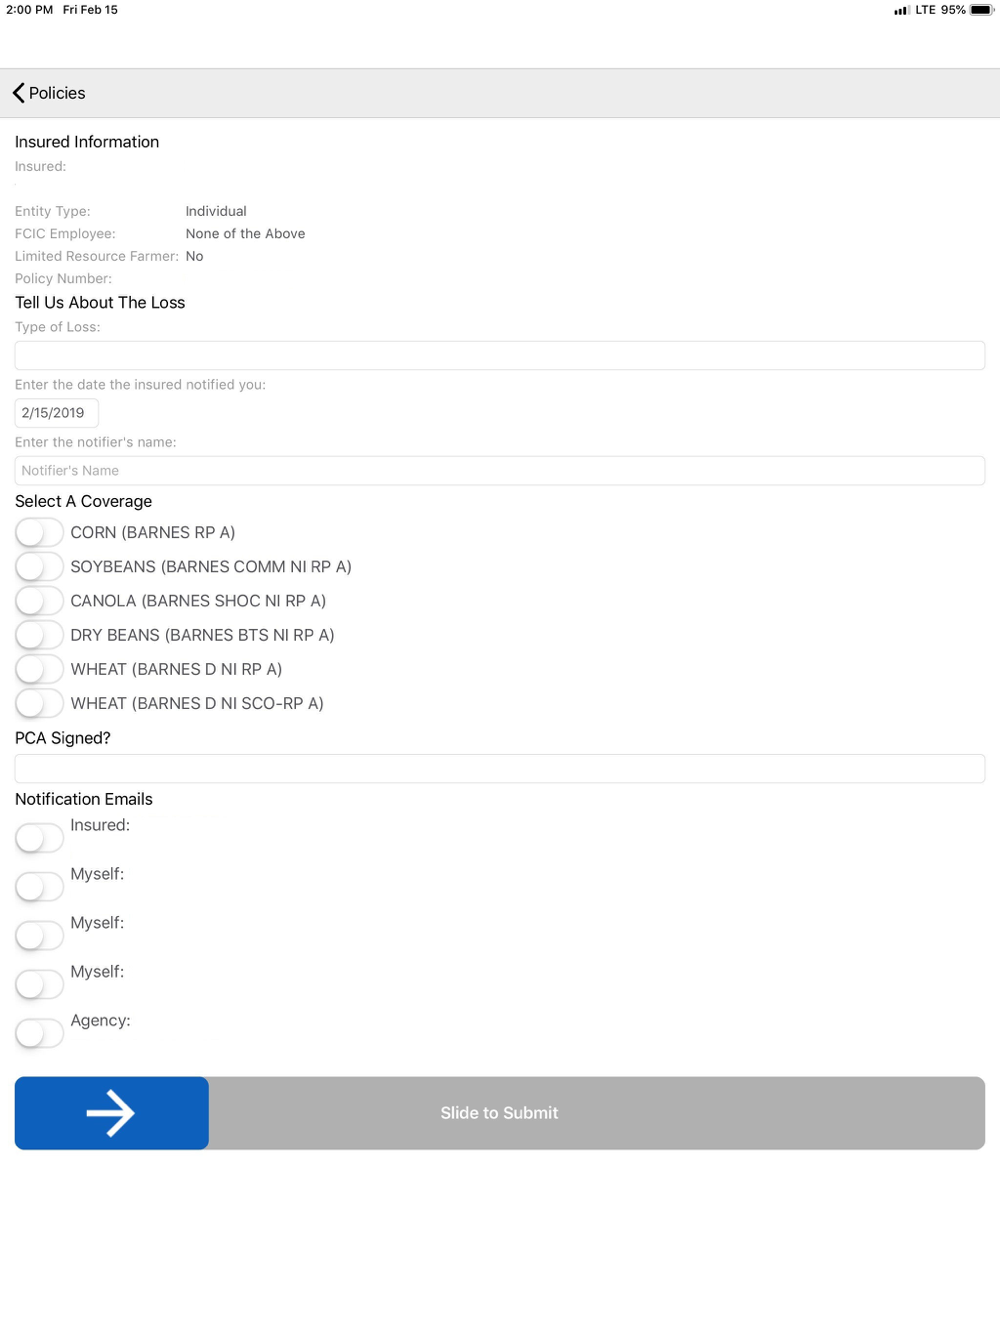1000x1334 pixels.
Task: Toggle the Agency notification email switch
Action: (x=39, y=1033)
